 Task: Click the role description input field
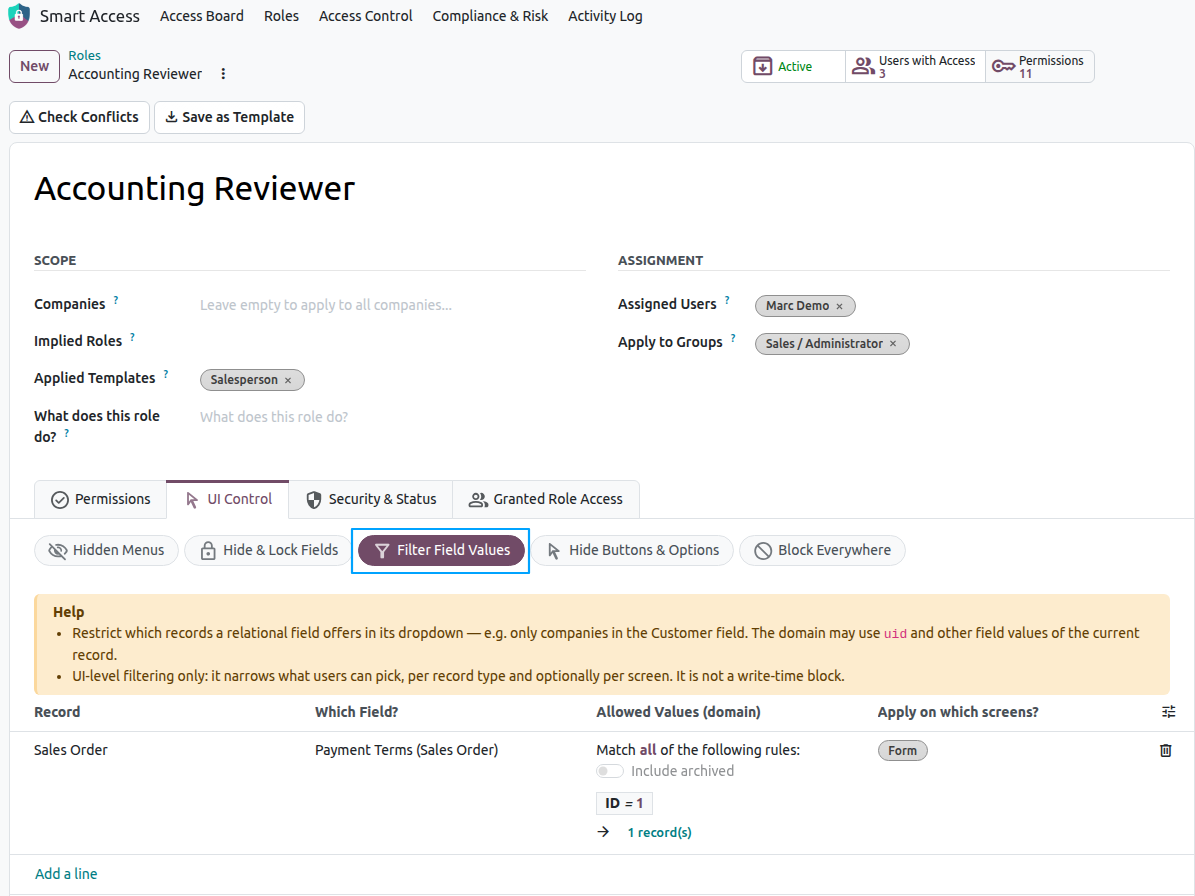(x=392, y=418)
